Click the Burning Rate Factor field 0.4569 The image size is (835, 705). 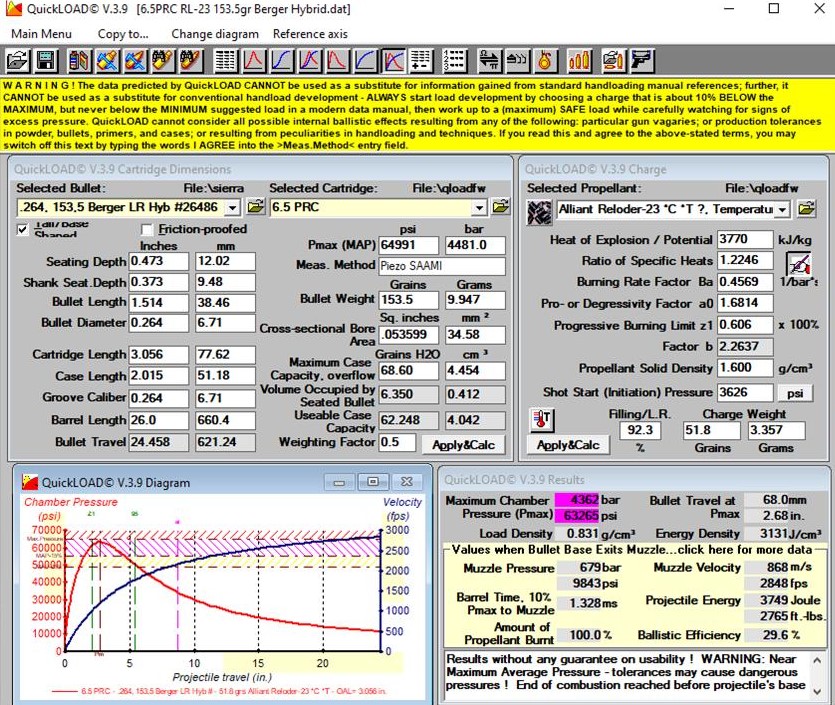pos(745,282)
